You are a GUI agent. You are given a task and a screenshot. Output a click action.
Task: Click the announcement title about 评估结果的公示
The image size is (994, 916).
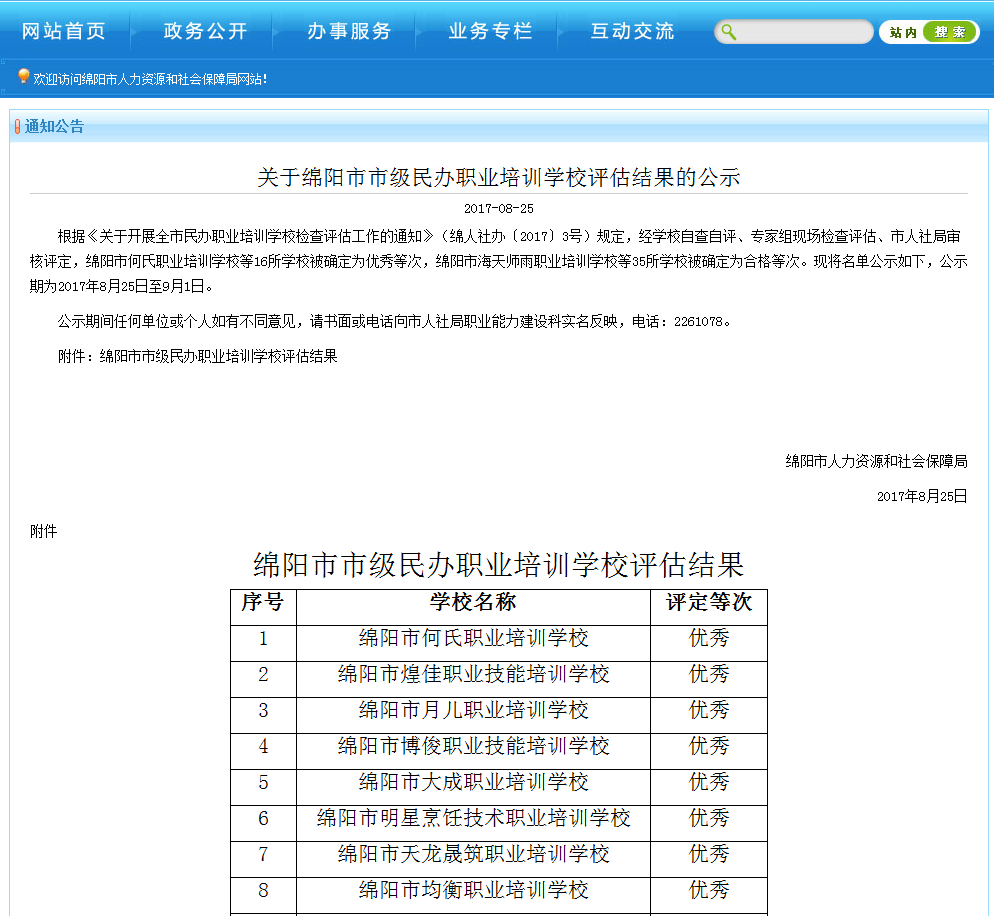tap(498, 178)
